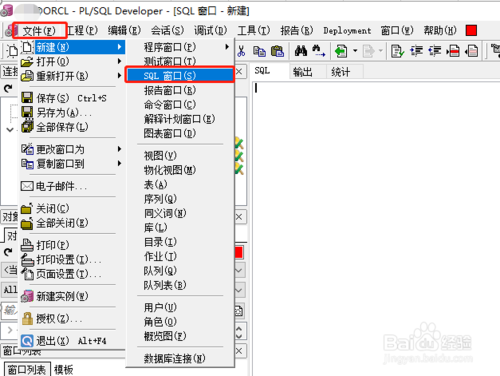Image resolution: width=500 pixels, height=376 pixels.
Task: Choose 页面设置(T)... menu entry
Action: click(73, 274)
